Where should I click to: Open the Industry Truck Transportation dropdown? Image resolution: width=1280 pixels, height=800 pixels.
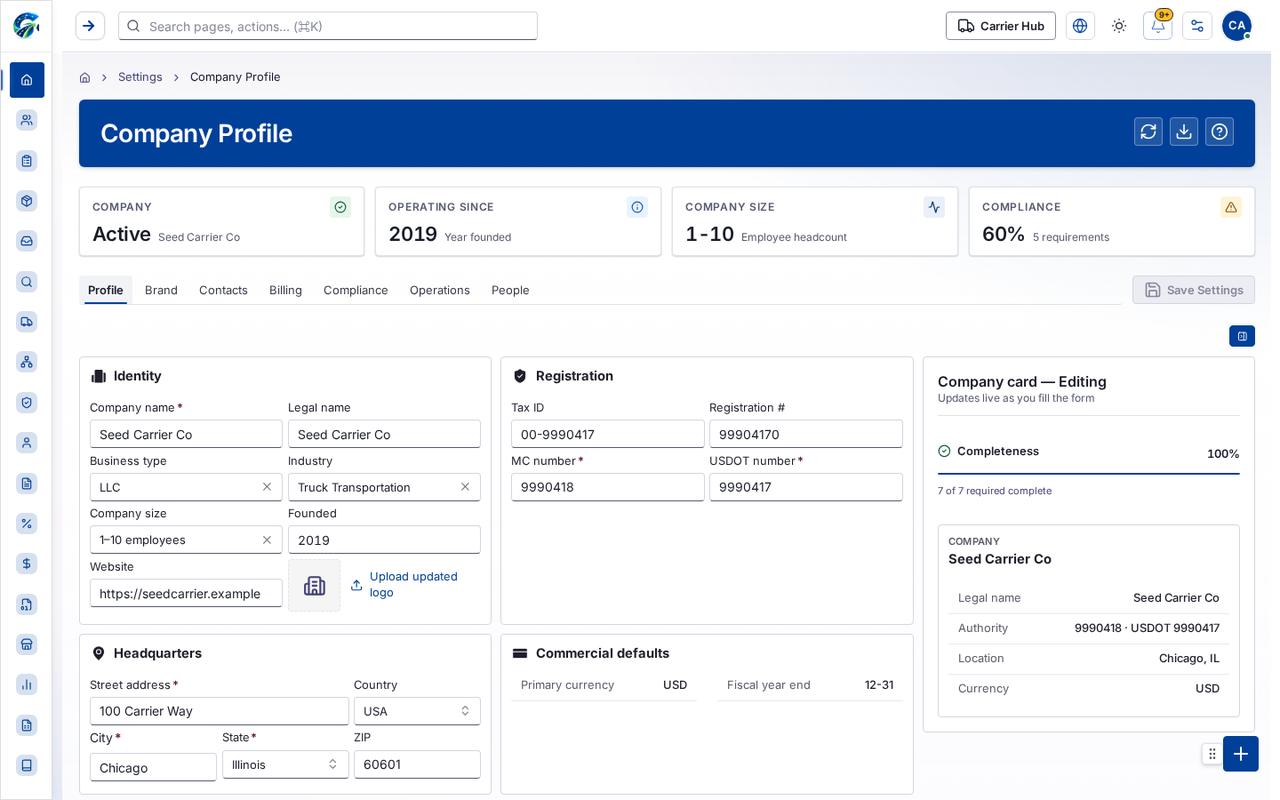tap(384, 487)
